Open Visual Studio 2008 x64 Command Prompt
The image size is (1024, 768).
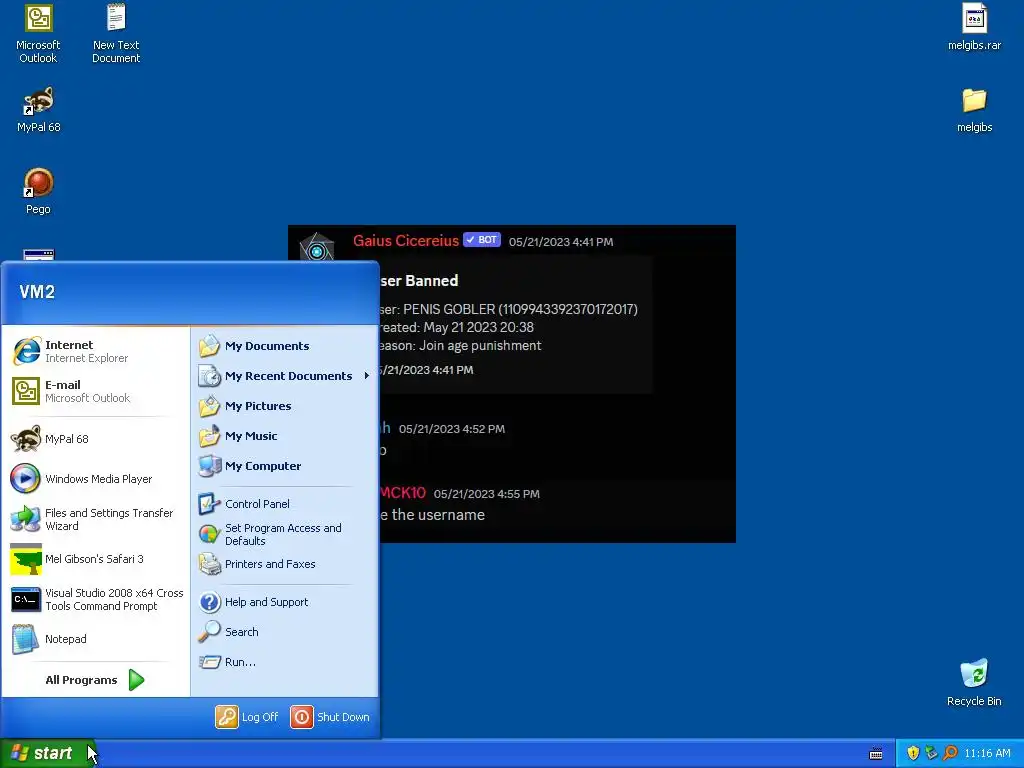click(95, 599)
